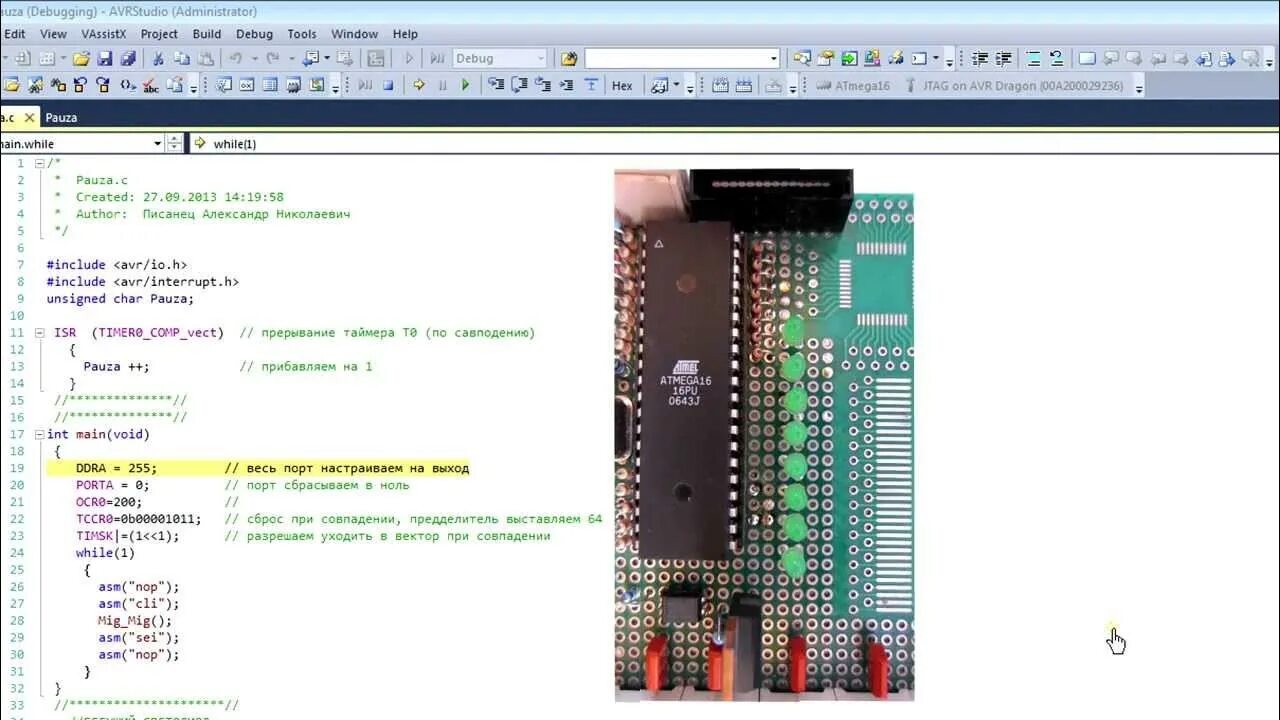Viewport: 1280px width, 720px height.
Task: Click the uncomment lines icon
Action: [1057, 58]
